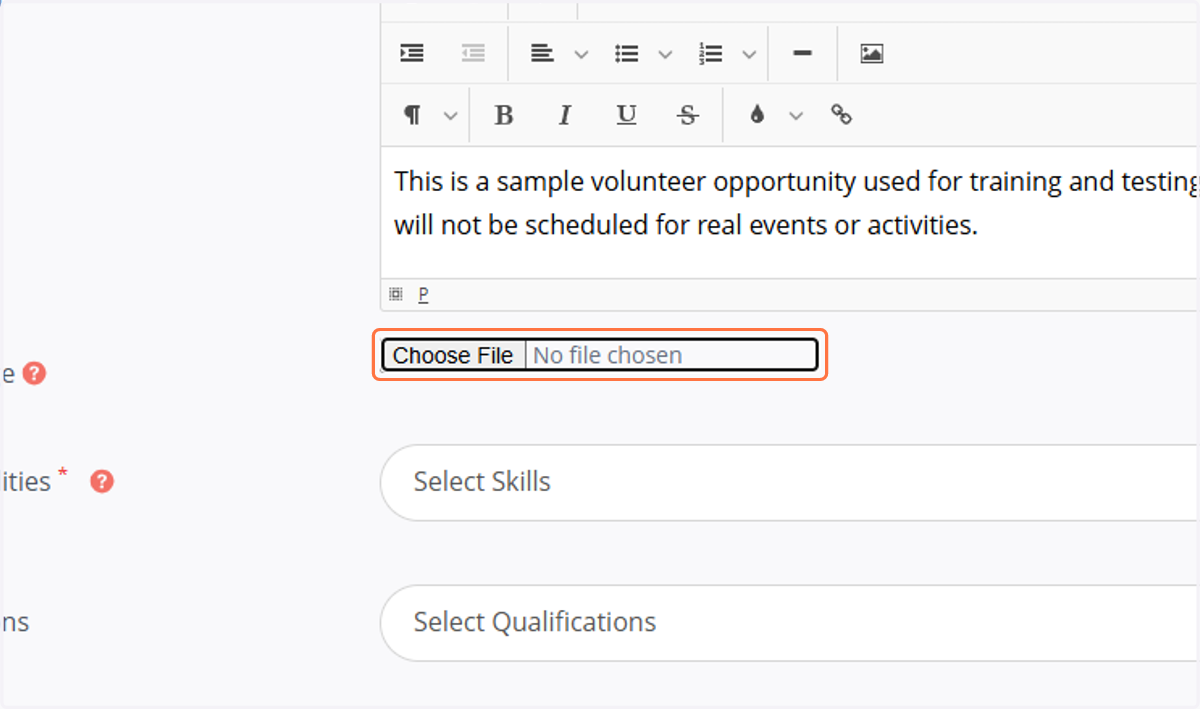The image size is (1200, 709).
Task: Expand the bullet list style dropdown
Action: point(665,55)
